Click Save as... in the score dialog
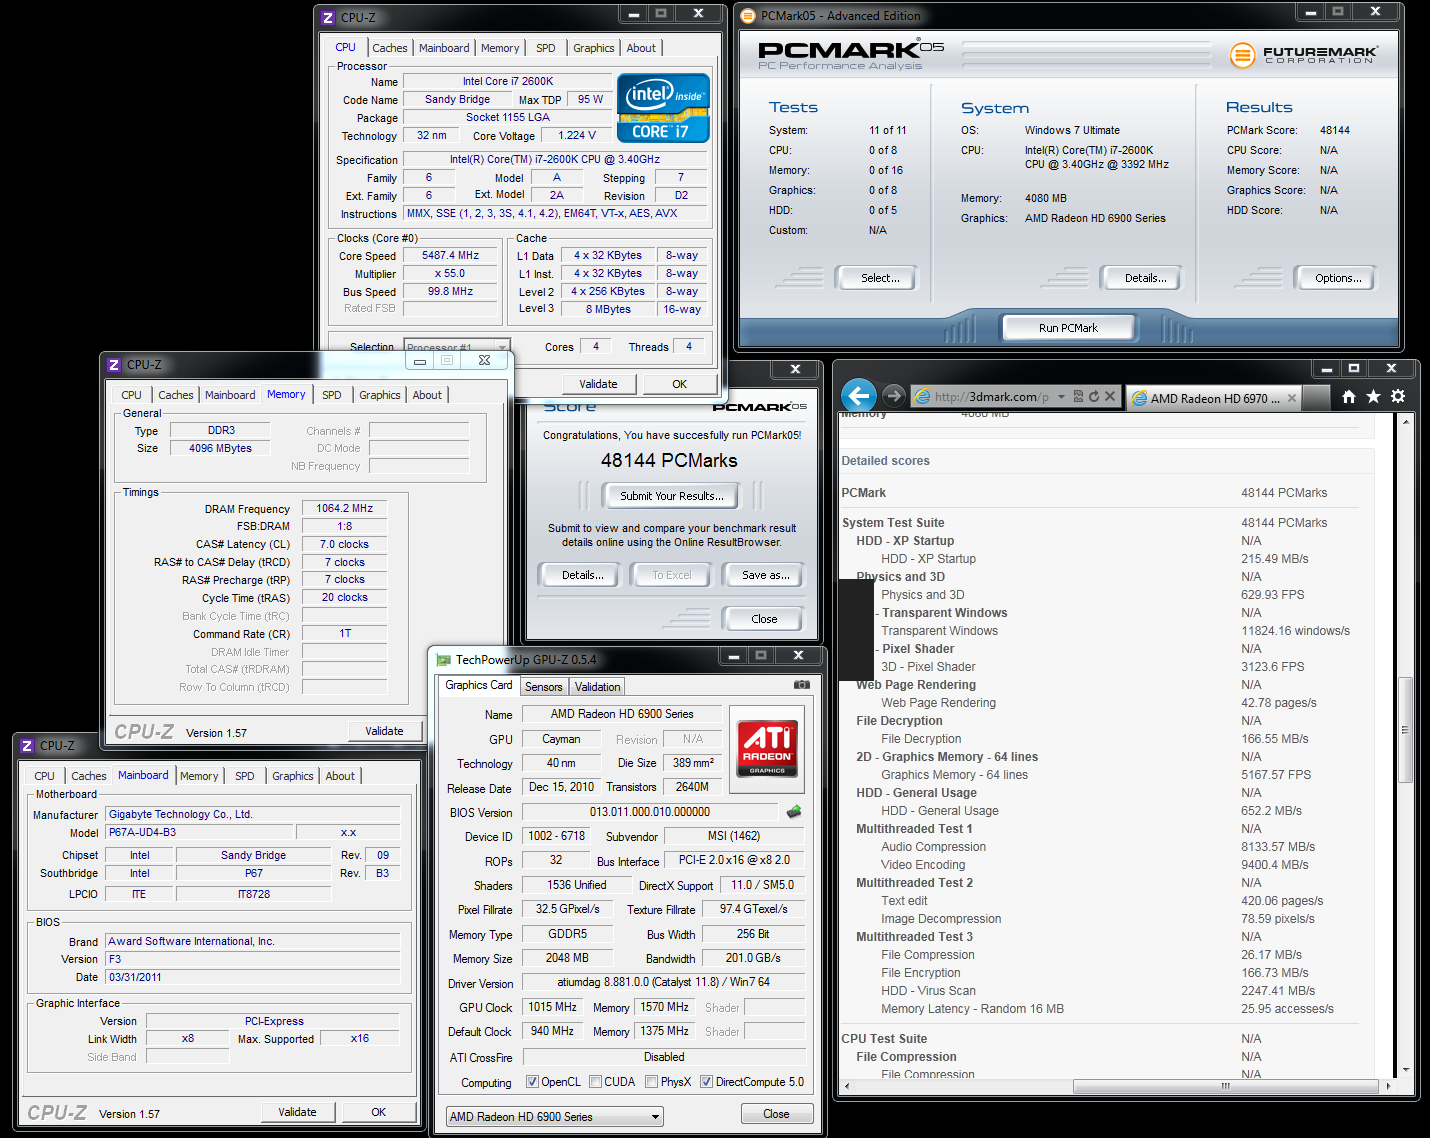Screen dimensions: 1430x1138 pos(765,575)
